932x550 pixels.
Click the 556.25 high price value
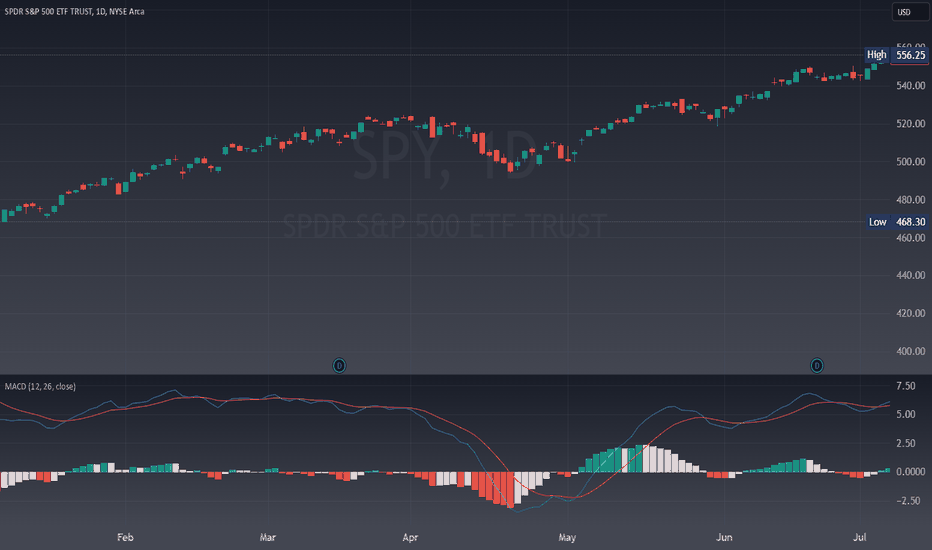click(911, 55)
